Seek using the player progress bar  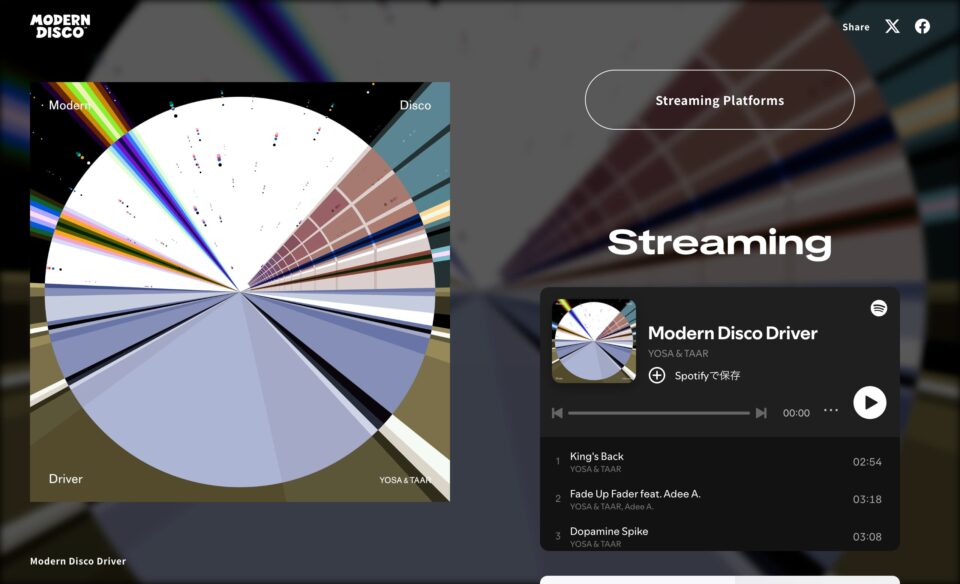click(659, 413)
